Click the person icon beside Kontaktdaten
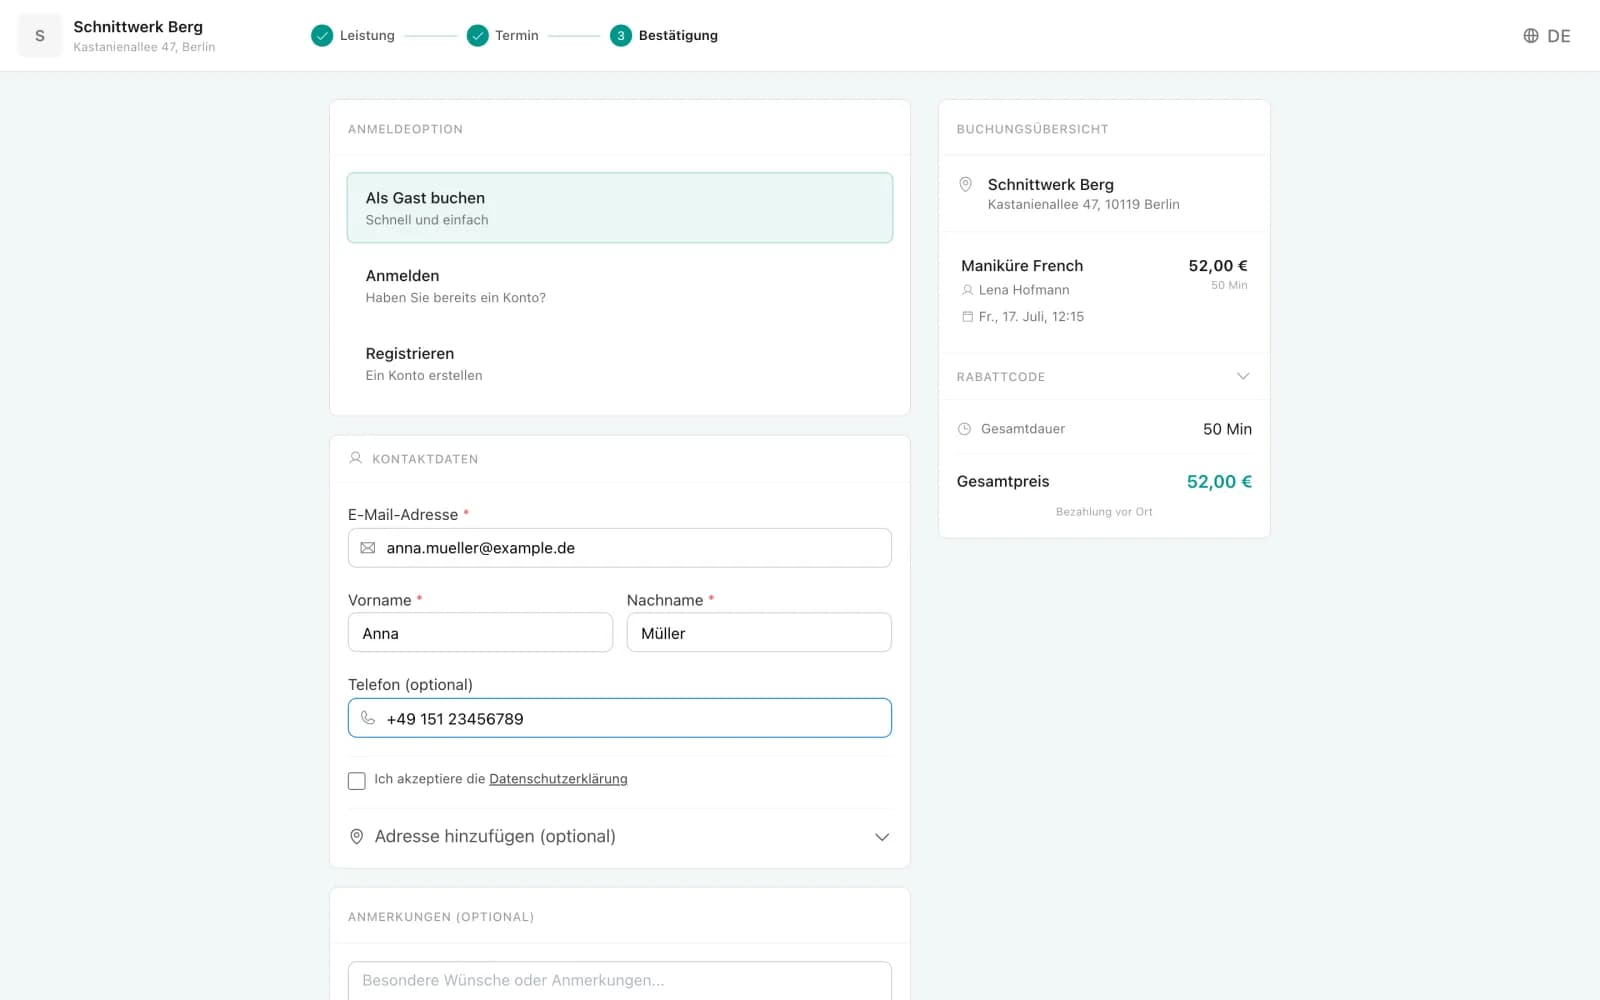This screenshot has width=1600, height=1000. [355, 458]
